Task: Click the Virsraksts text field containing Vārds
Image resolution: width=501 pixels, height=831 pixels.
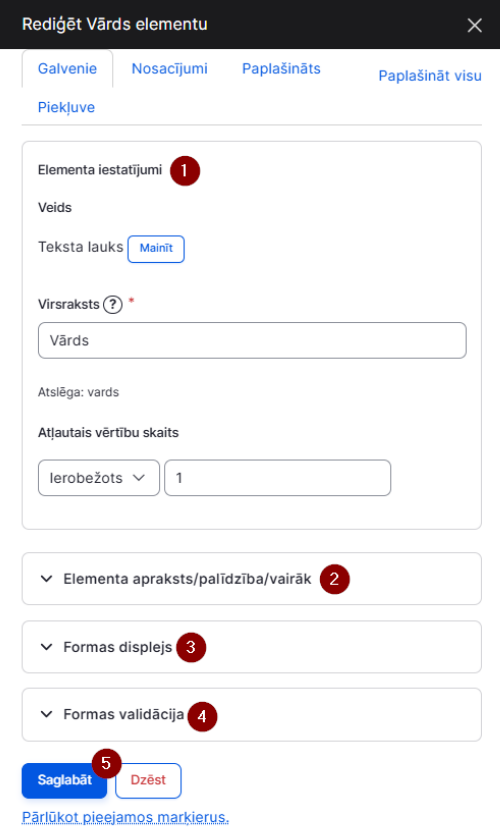Action: pyautogui.click(x=252, y=341)
